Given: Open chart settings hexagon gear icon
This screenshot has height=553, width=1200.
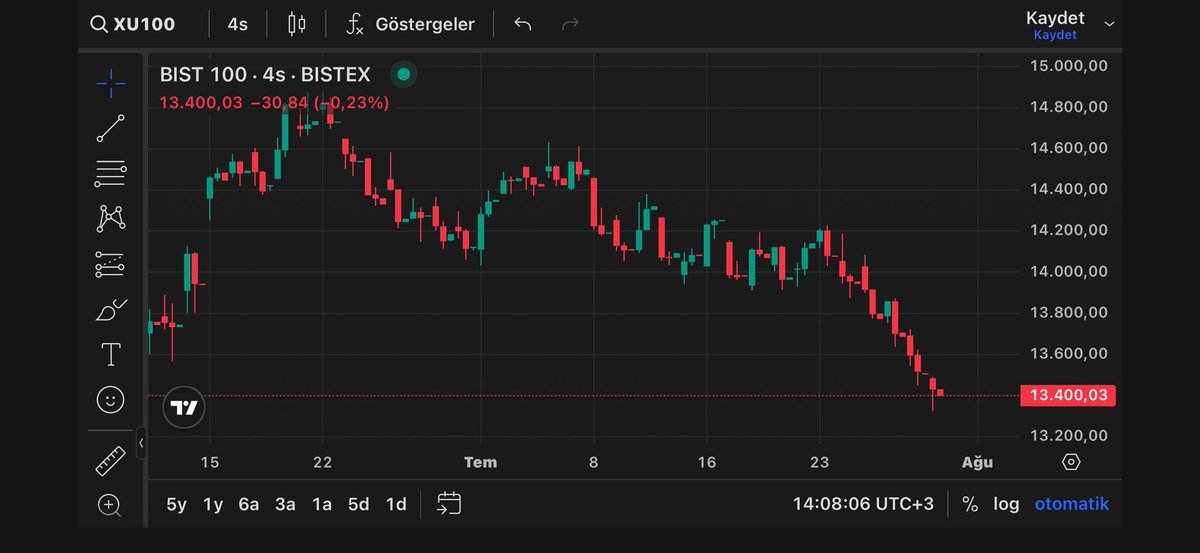Looking at the screenshot, I should click(1071, 462).
